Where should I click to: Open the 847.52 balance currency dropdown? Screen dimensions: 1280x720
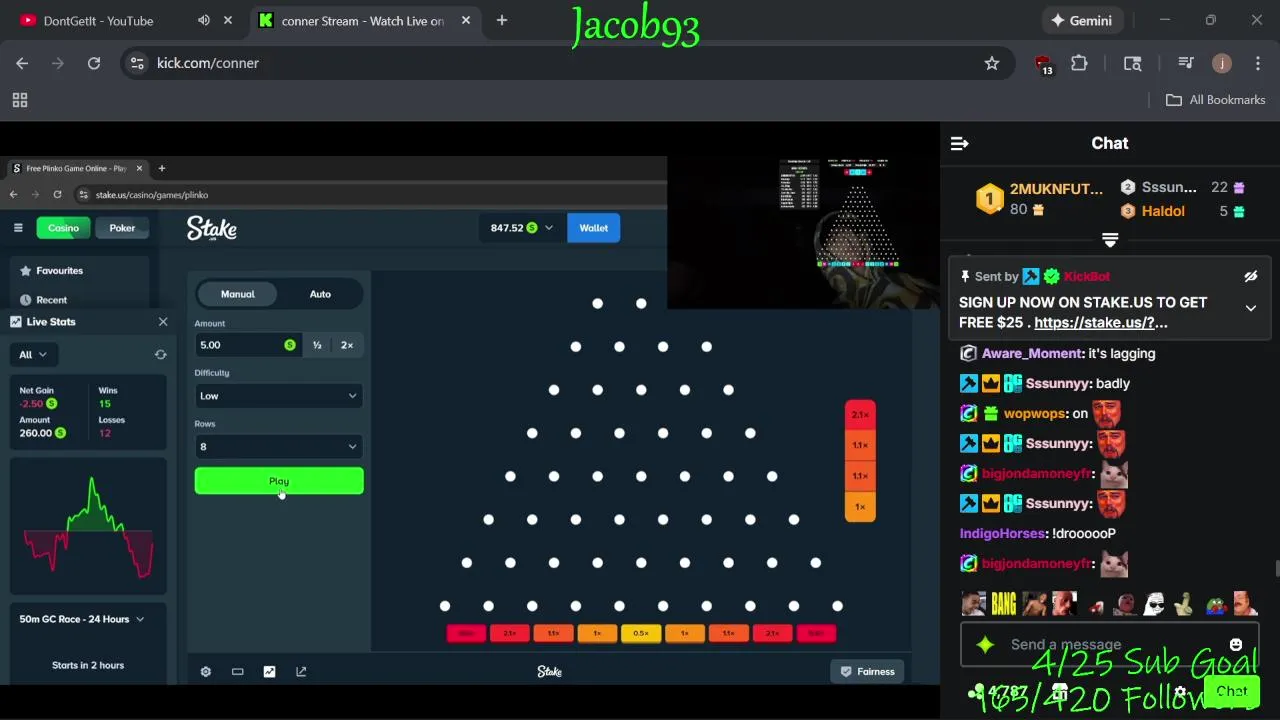point(522,228)
